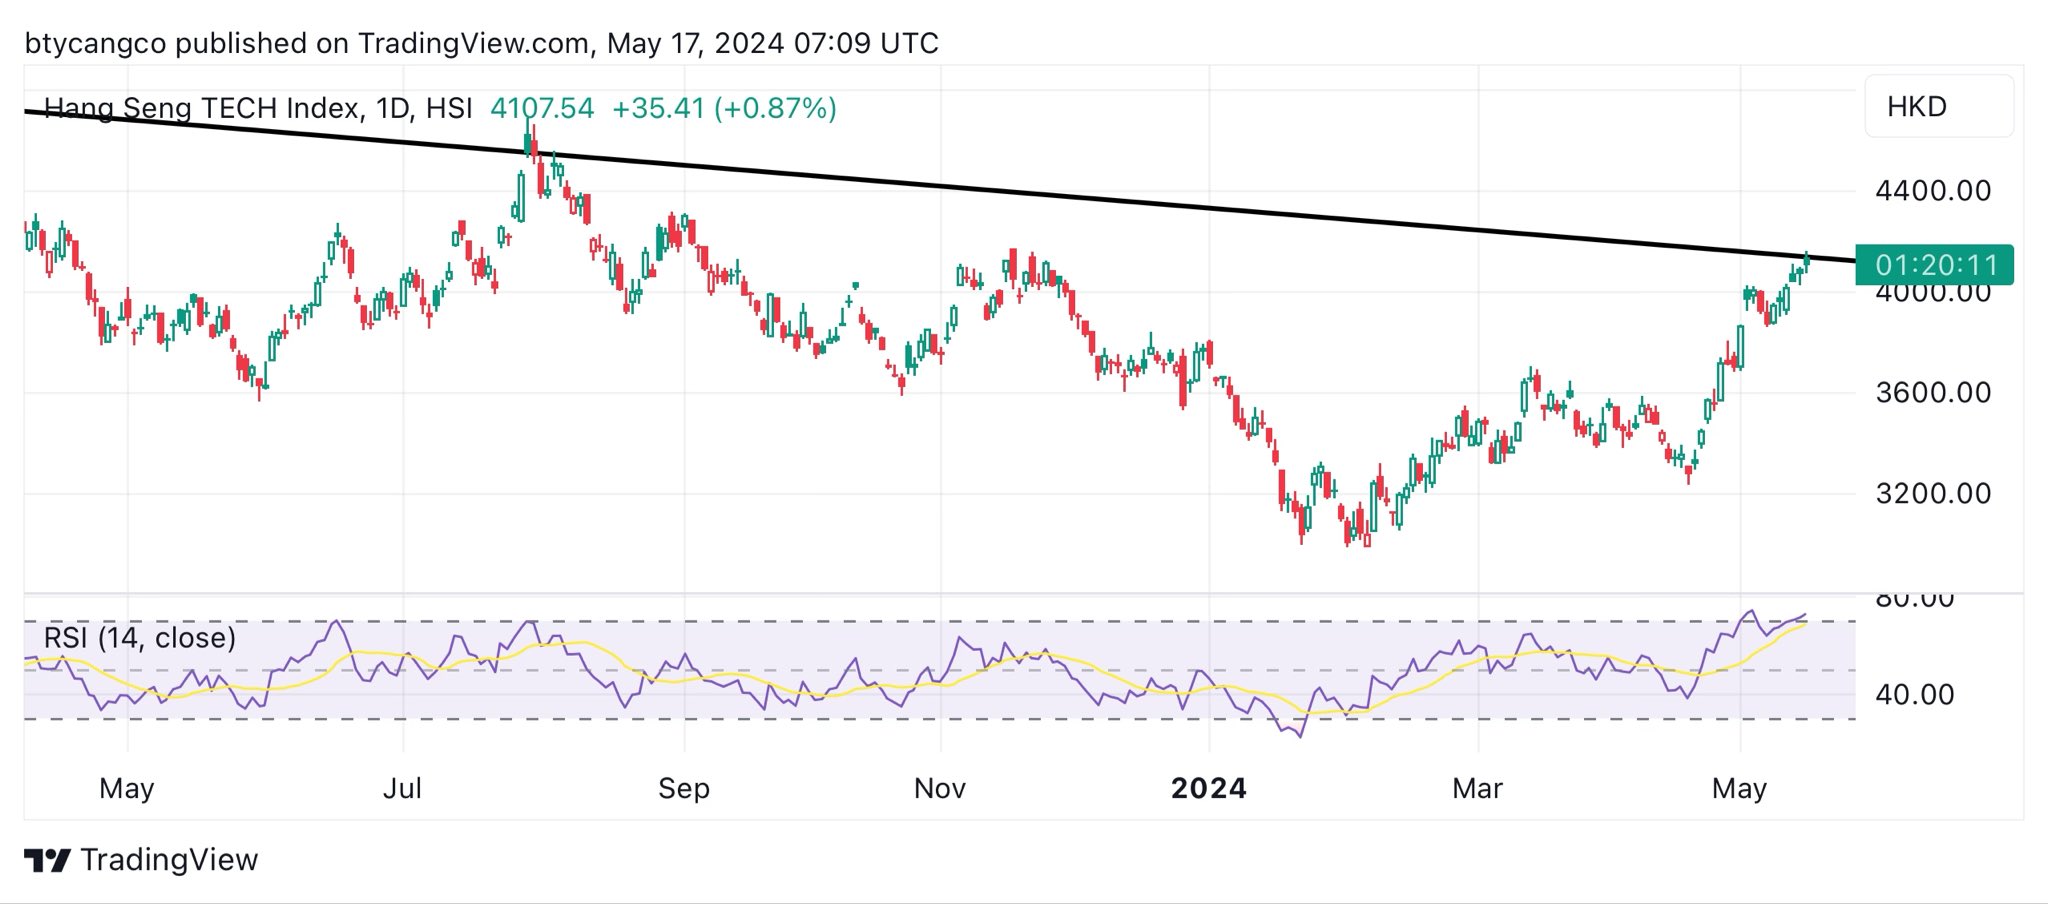Click the 2024 time axis label
The width and height of the screenshot is (2048, 904).
click(x=1209, y=788)
